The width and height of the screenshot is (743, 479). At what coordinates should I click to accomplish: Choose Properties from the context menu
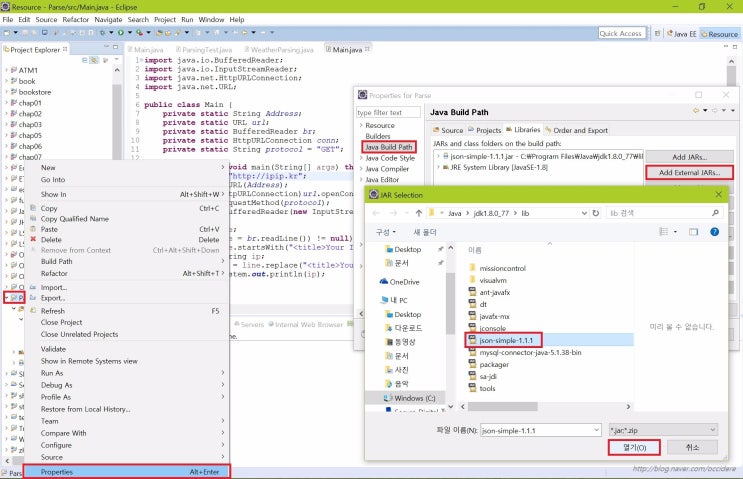coord(56,471)
